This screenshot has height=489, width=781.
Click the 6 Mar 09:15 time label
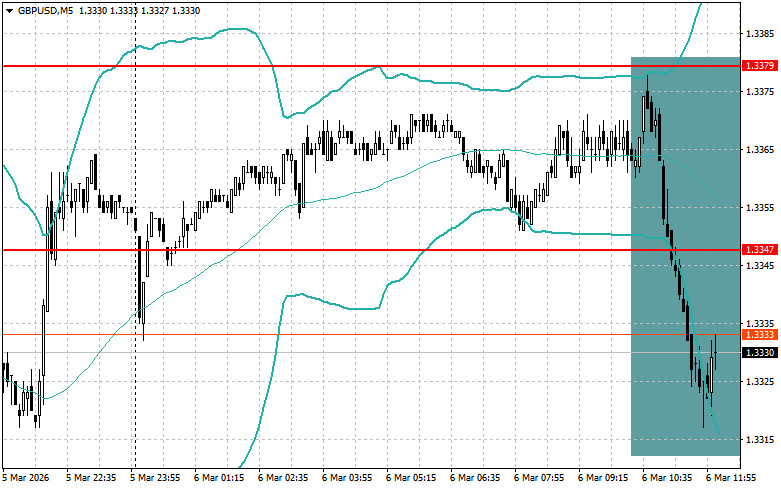click(603, 478)
